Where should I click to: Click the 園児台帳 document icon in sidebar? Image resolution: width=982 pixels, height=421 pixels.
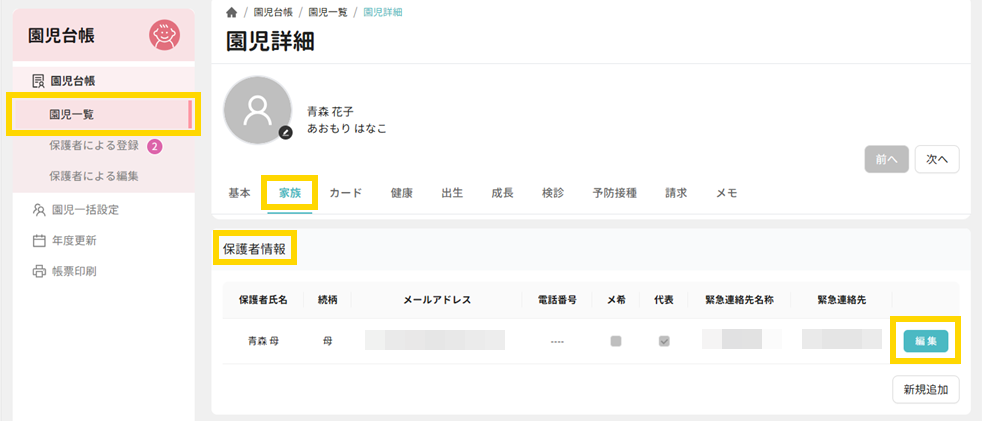click(x=38, y=81)
